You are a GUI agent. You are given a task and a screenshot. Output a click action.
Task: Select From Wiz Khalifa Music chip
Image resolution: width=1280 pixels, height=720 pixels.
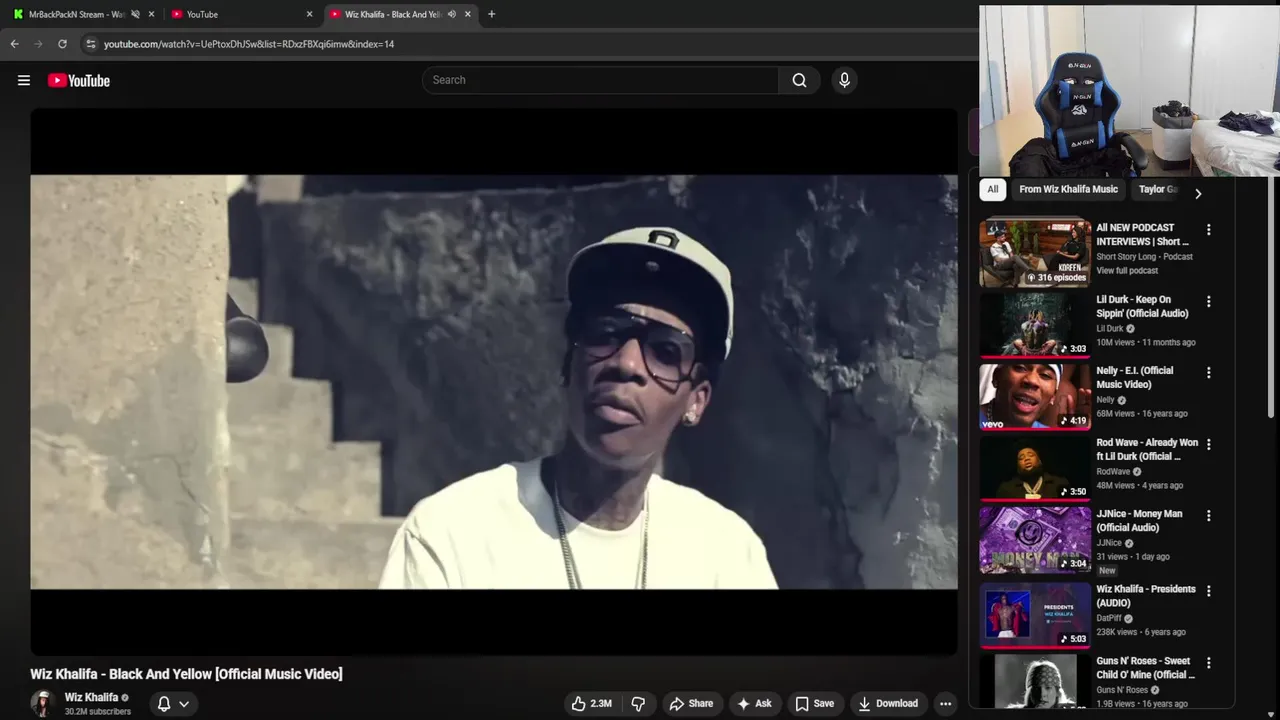(1068, 189)
